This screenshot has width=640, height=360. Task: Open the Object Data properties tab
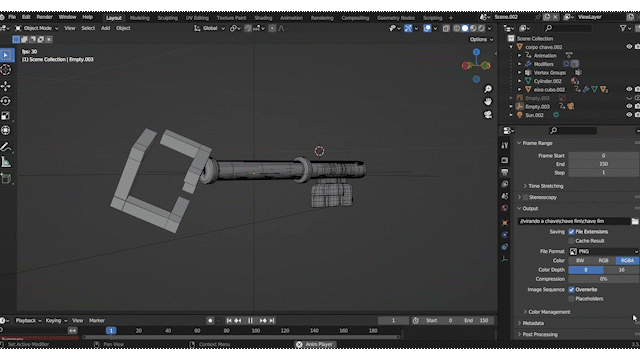click(505, 259)
